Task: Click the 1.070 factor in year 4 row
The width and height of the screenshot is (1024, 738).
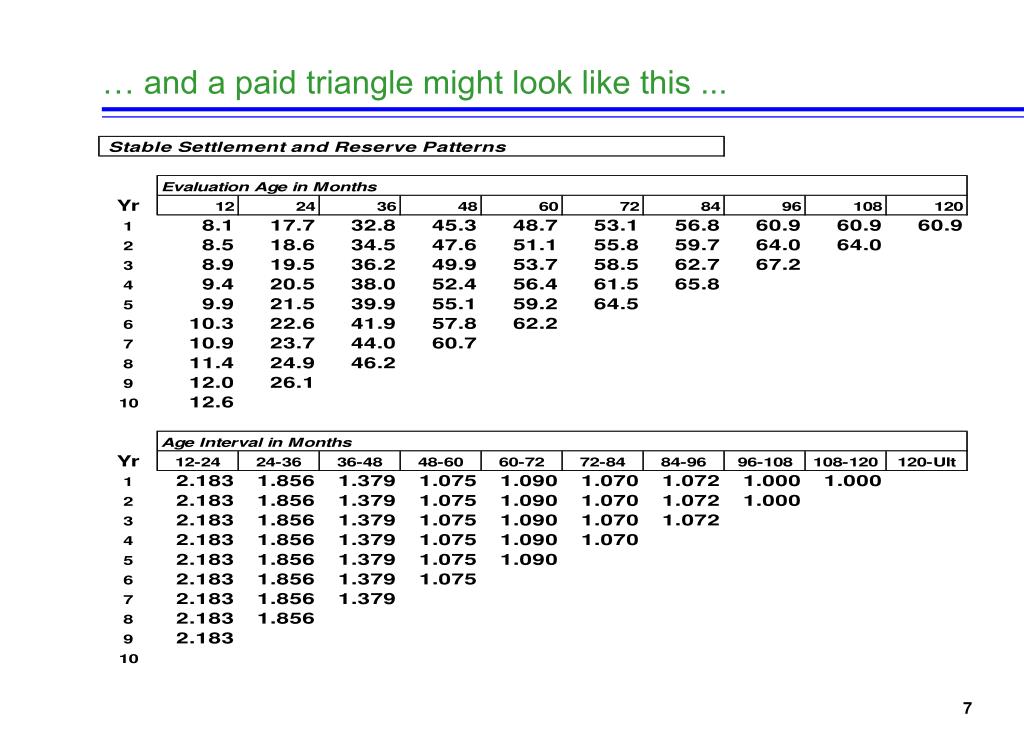Action: tap(610, 540)
